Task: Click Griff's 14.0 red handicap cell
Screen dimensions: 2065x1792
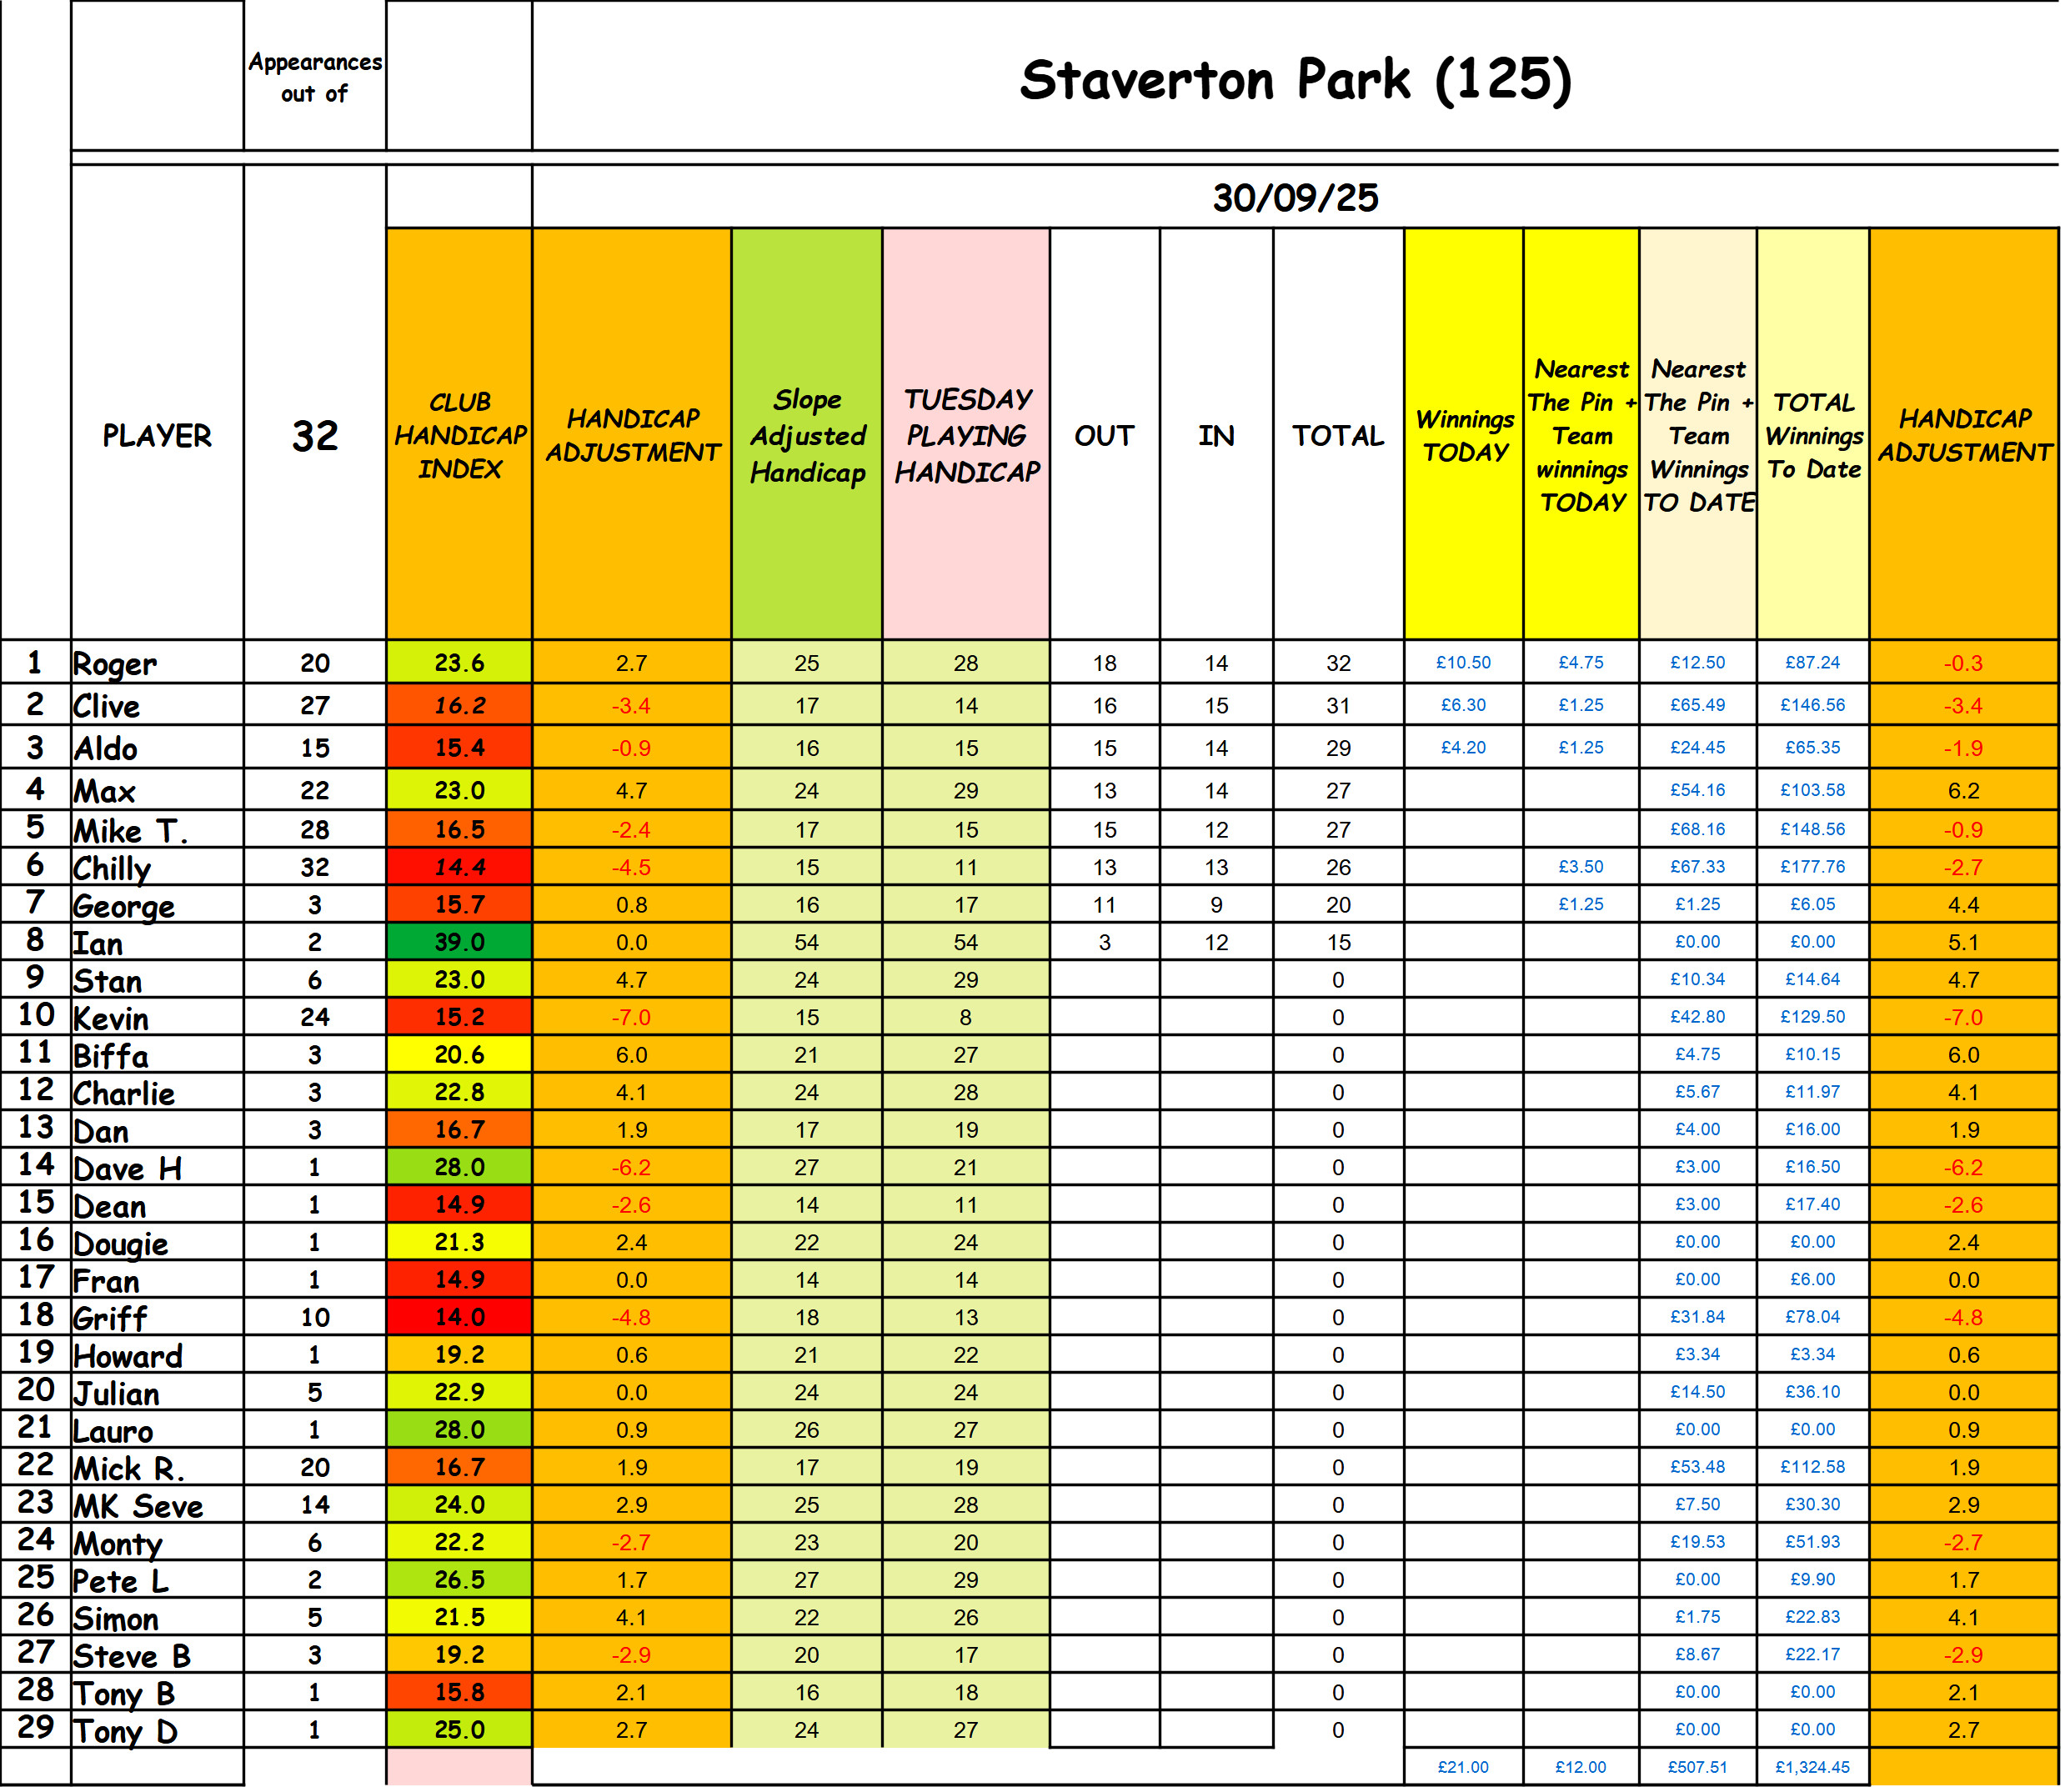Action: coord(459,1317)
